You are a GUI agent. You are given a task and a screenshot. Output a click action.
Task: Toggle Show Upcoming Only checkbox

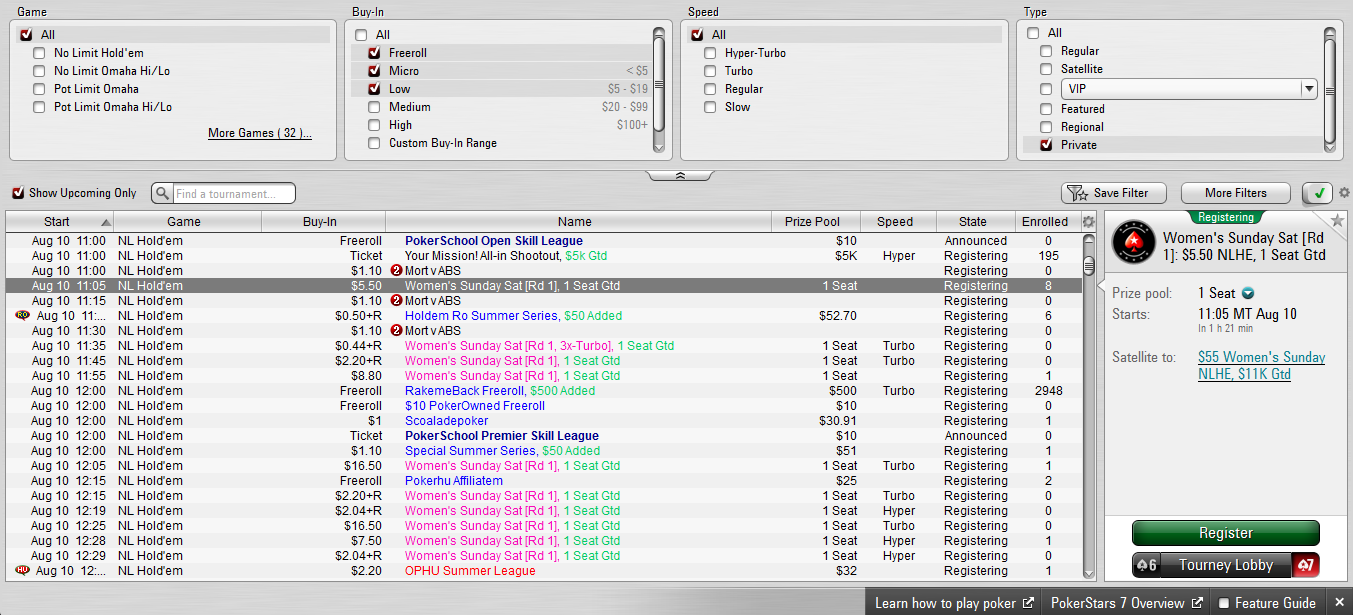click(18, 193)
